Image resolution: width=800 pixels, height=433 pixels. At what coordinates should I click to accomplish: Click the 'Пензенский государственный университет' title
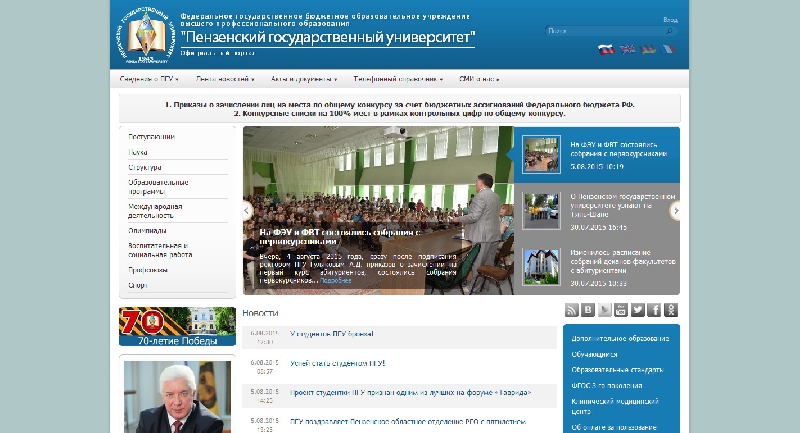coord(328,37)
